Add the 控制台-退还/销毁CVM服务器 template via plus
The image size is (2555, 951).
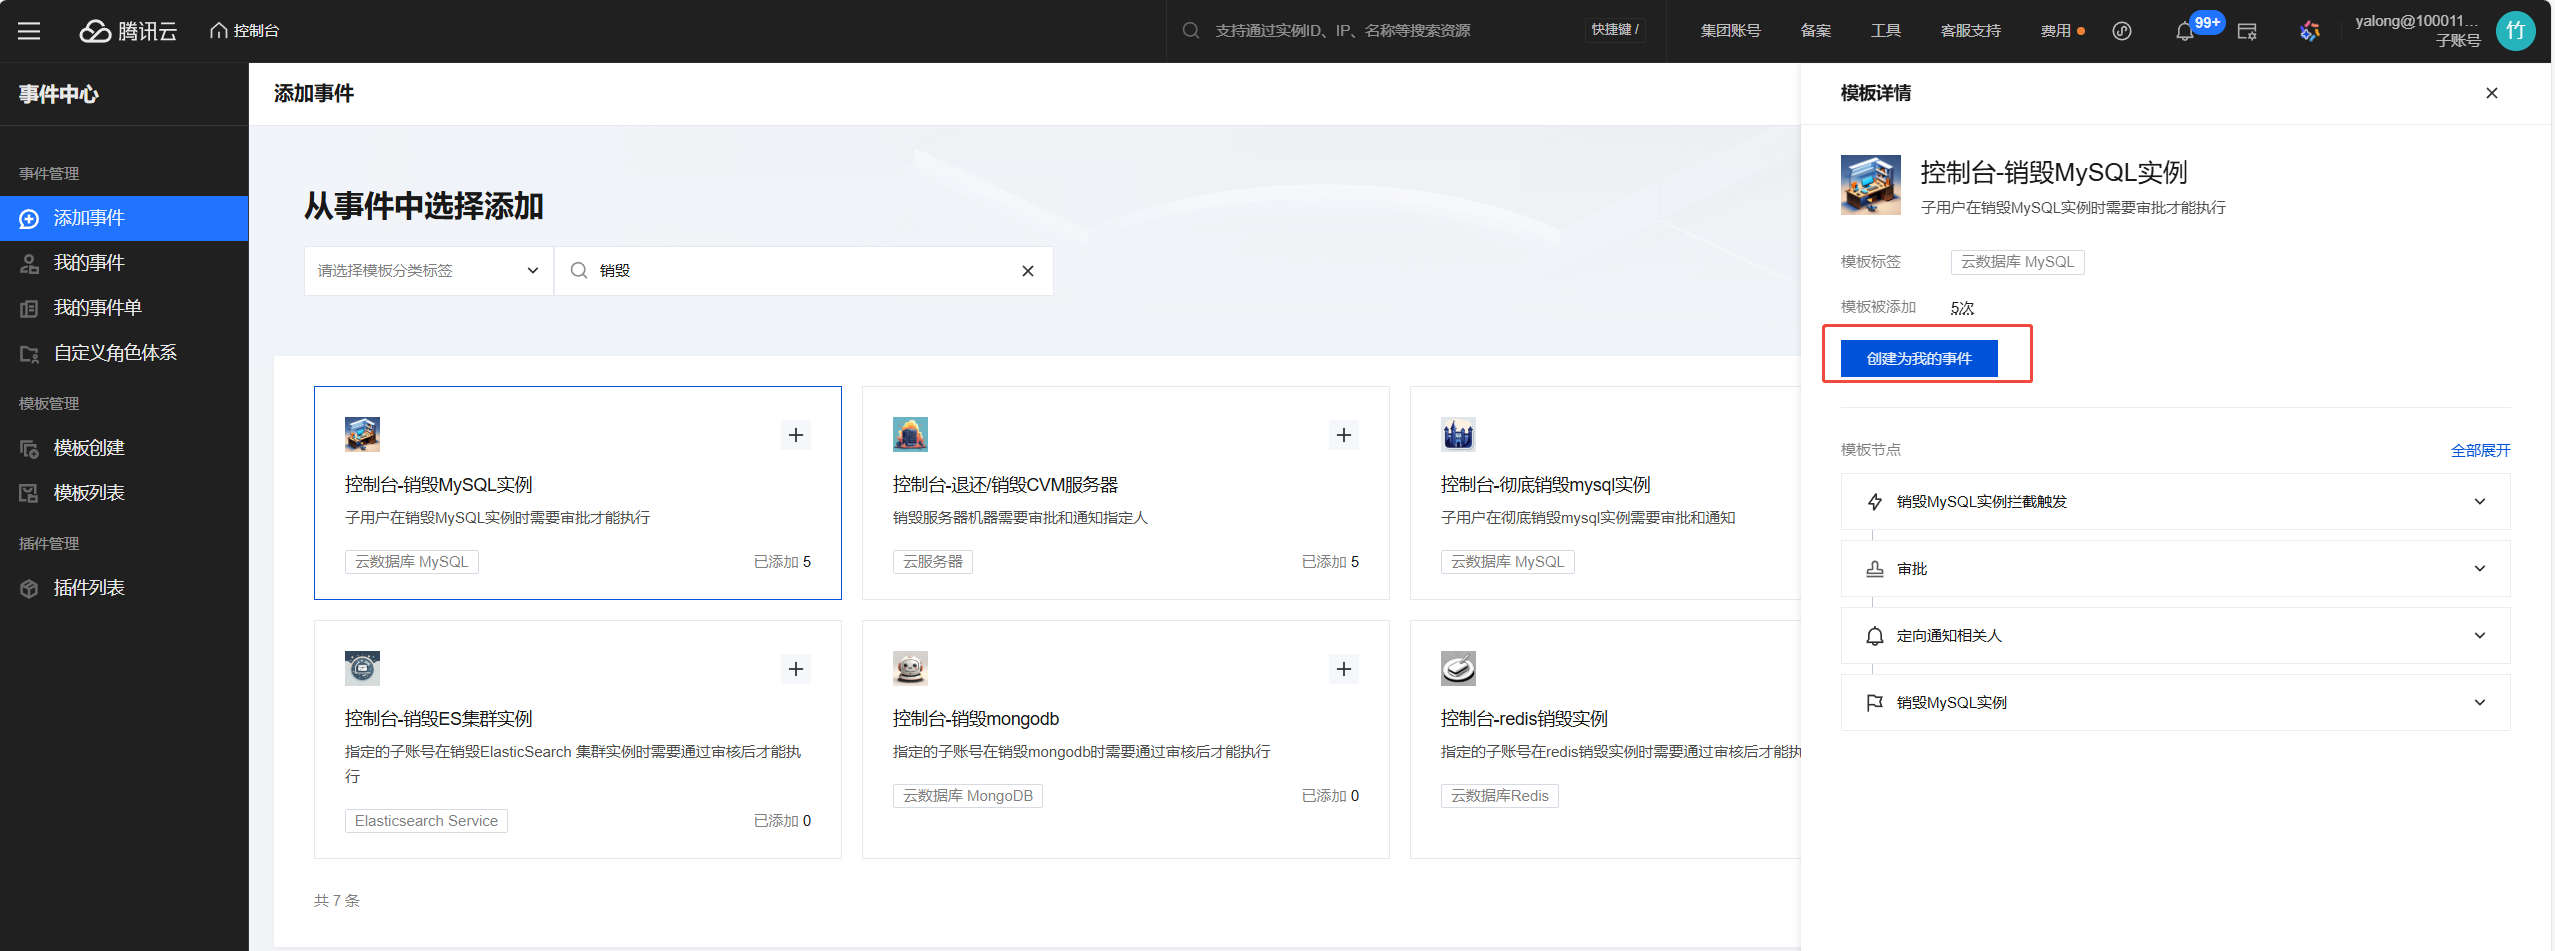coord(1343,435)
